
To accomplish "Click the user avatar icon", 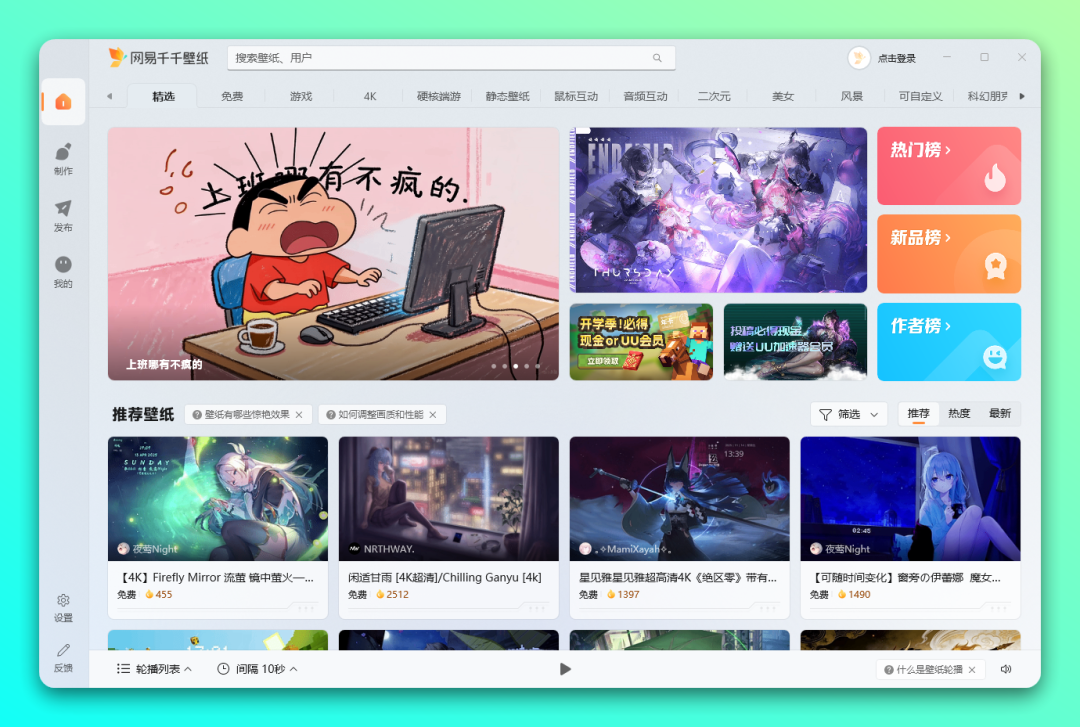I will click(x=859, y=58).
